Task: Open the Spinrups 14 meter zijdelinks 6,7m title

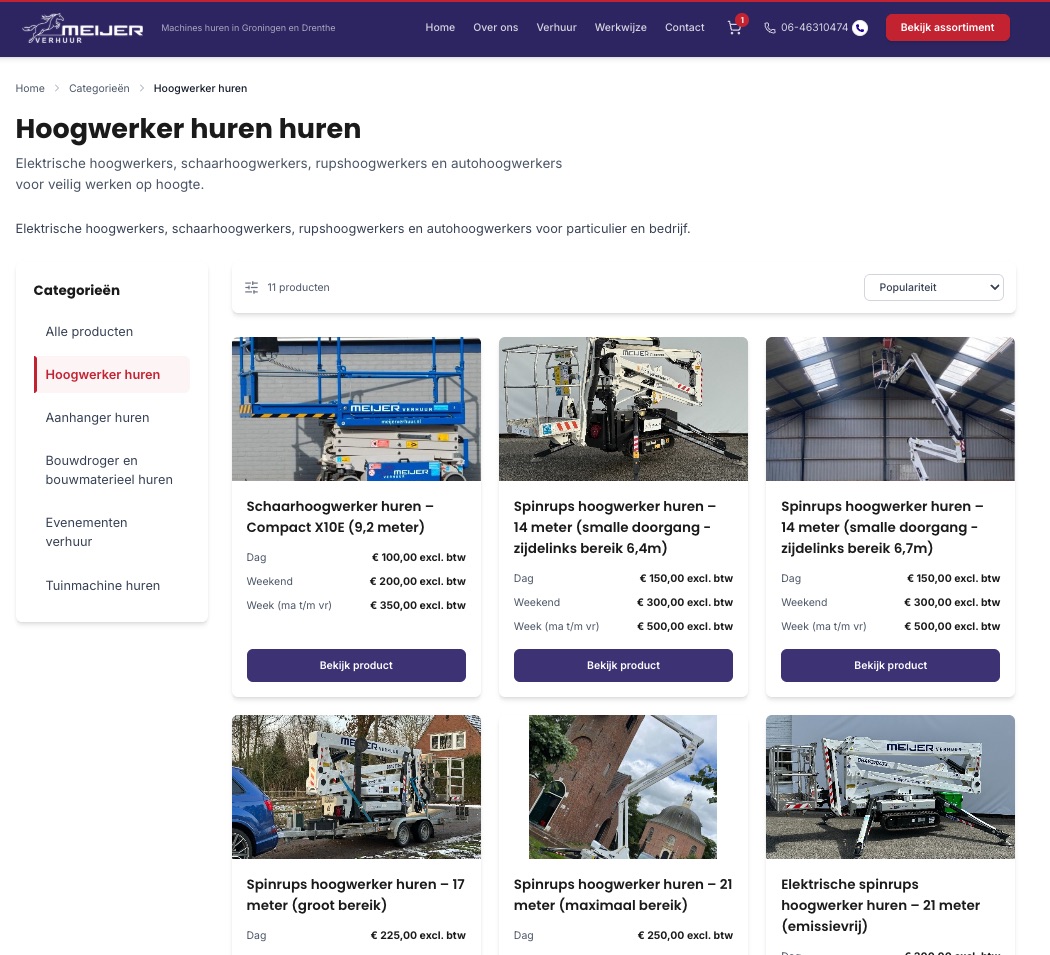Action: (882, 527)
